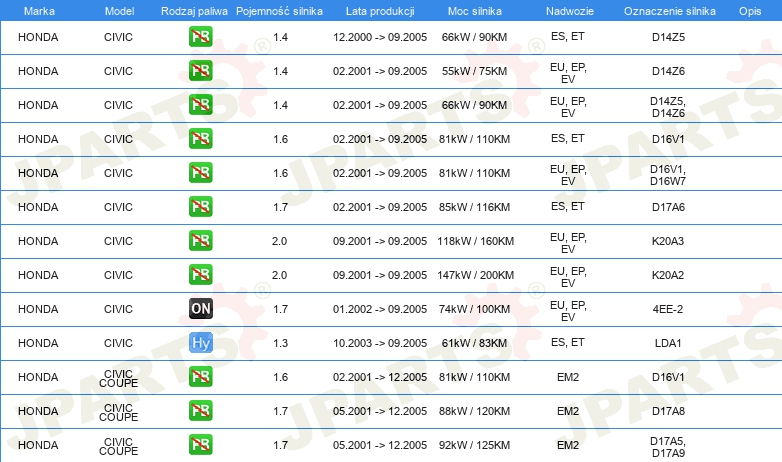Click engine code LDA1 cell
The image size is (782, 462).
pos(668,343)
